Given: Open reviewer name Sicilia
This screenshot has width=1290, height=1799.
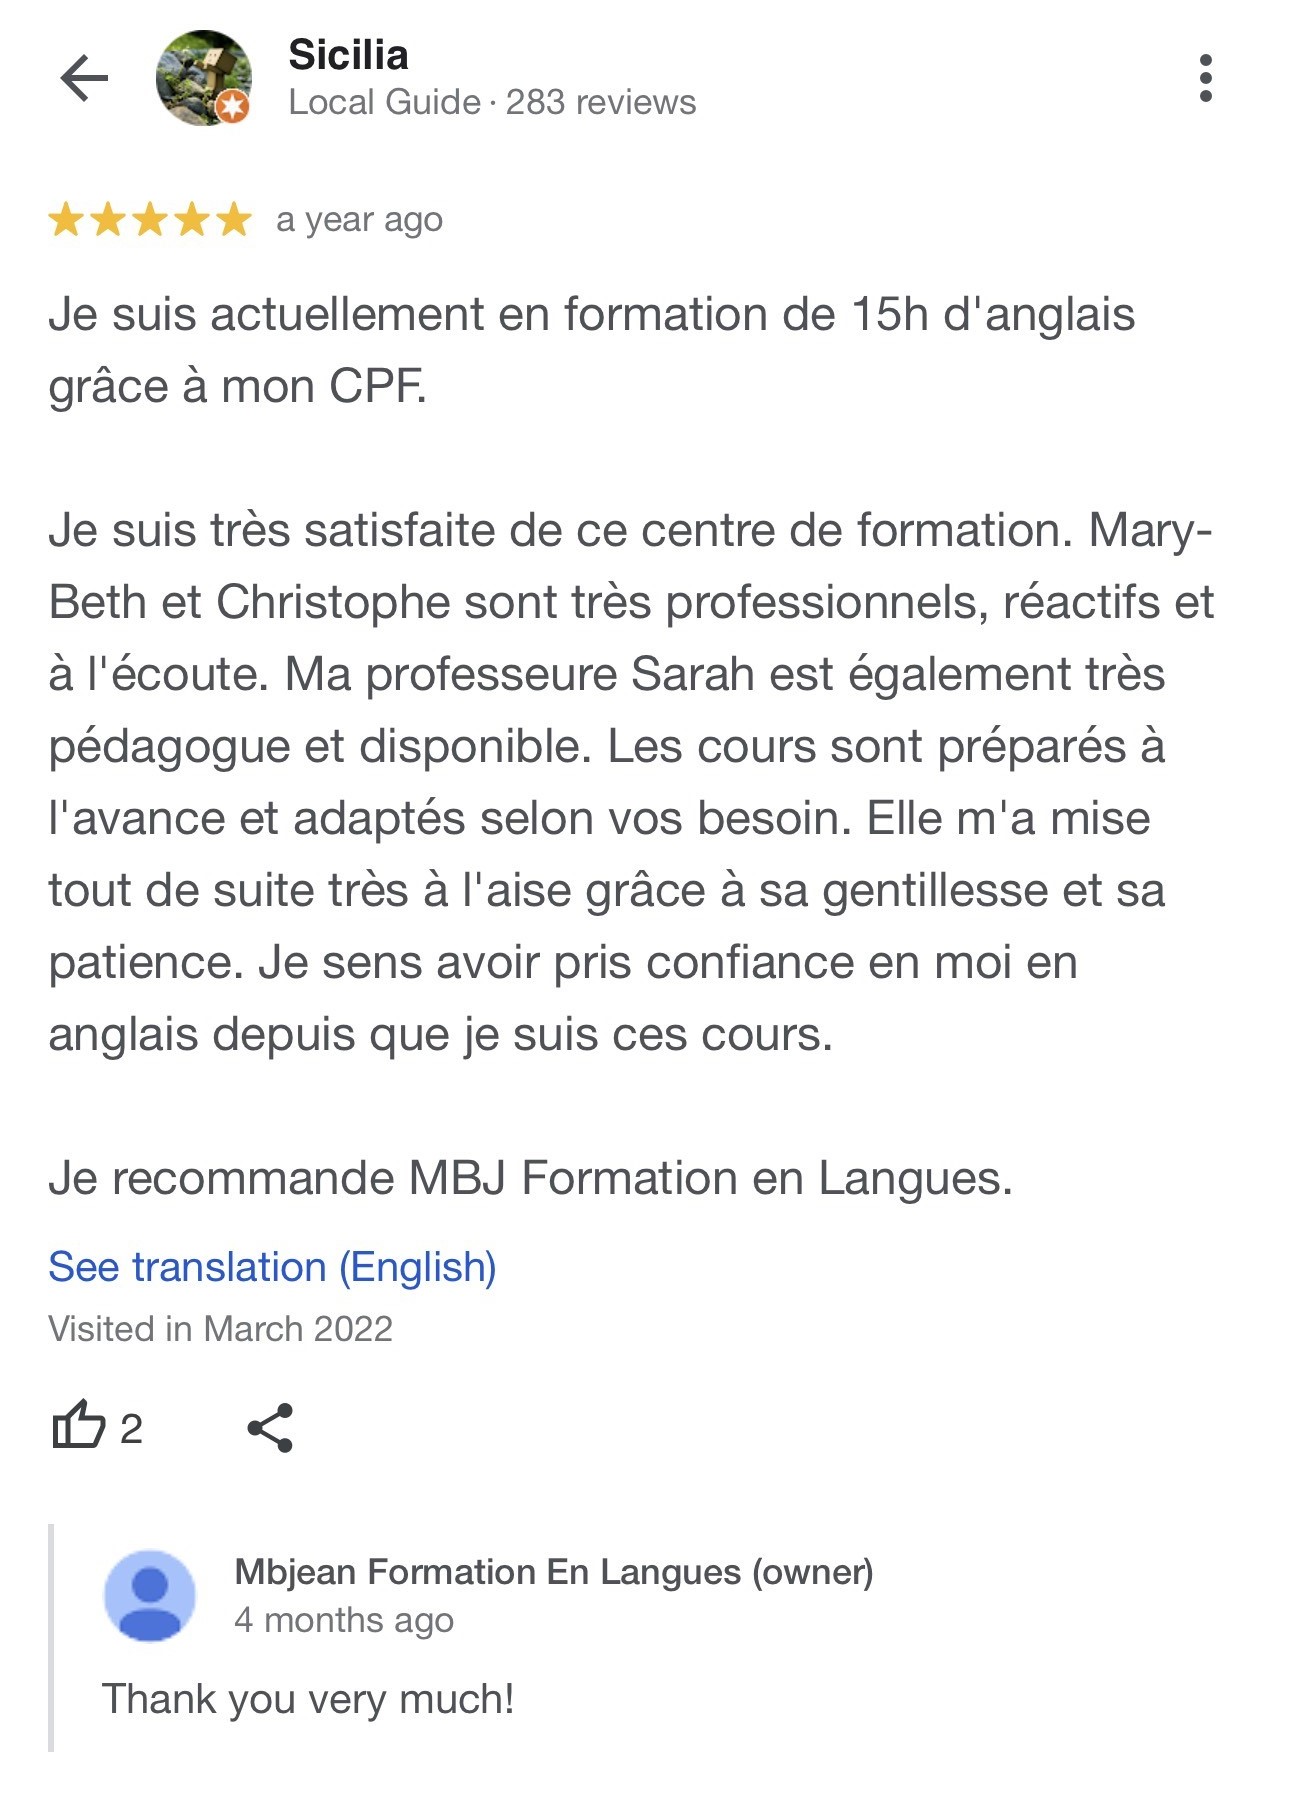Looking at the screenshot, I should pyautogui.click(x=348, y=55).
